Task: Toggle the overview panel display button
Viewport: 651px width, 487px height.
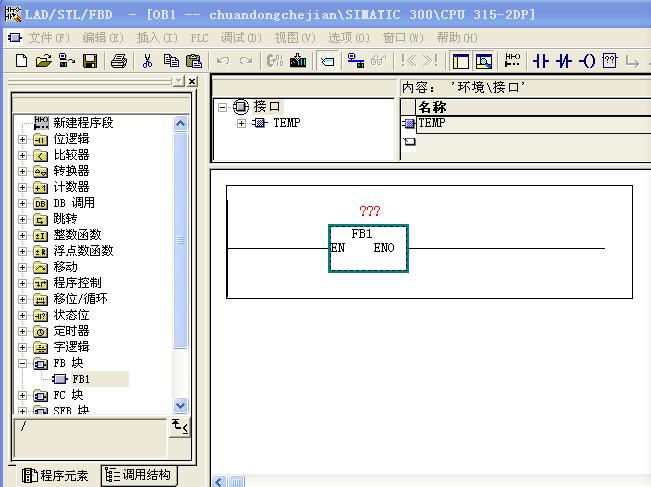Action: tap(460, 61)
